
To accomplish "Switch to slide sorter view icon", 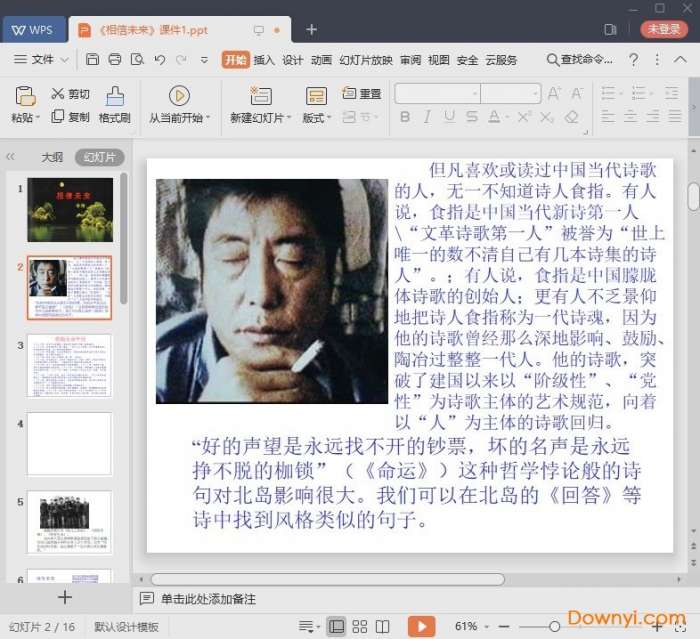I will pos(359,626).
